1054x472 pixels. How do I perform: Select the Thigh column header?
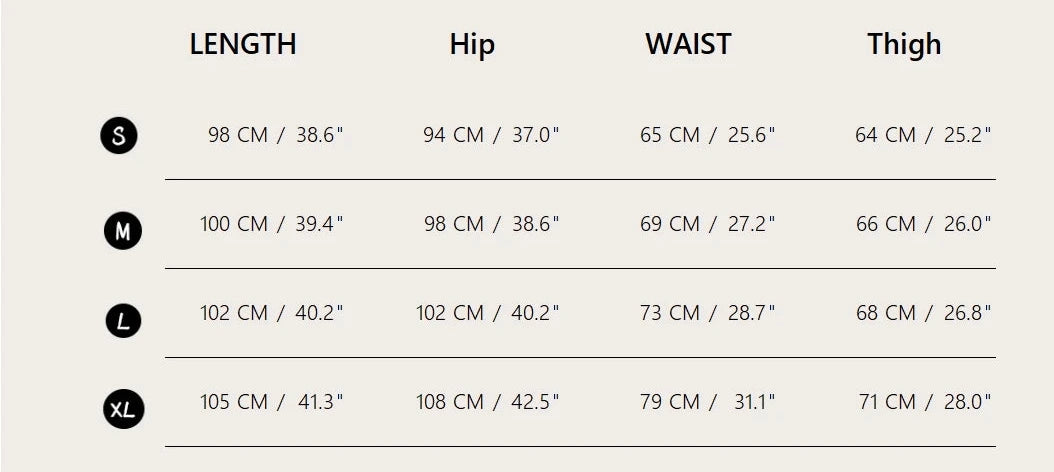[904, 44]
